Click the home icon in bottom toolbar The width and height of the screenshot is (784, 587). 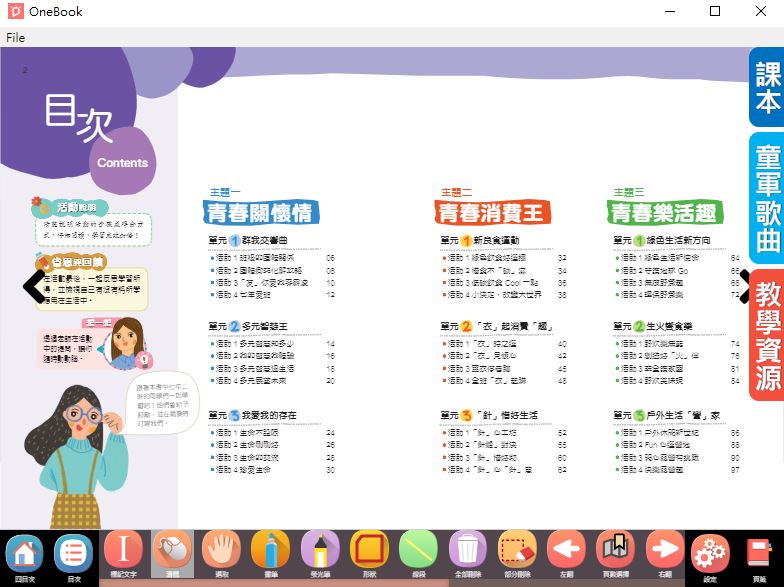(24, 552)
